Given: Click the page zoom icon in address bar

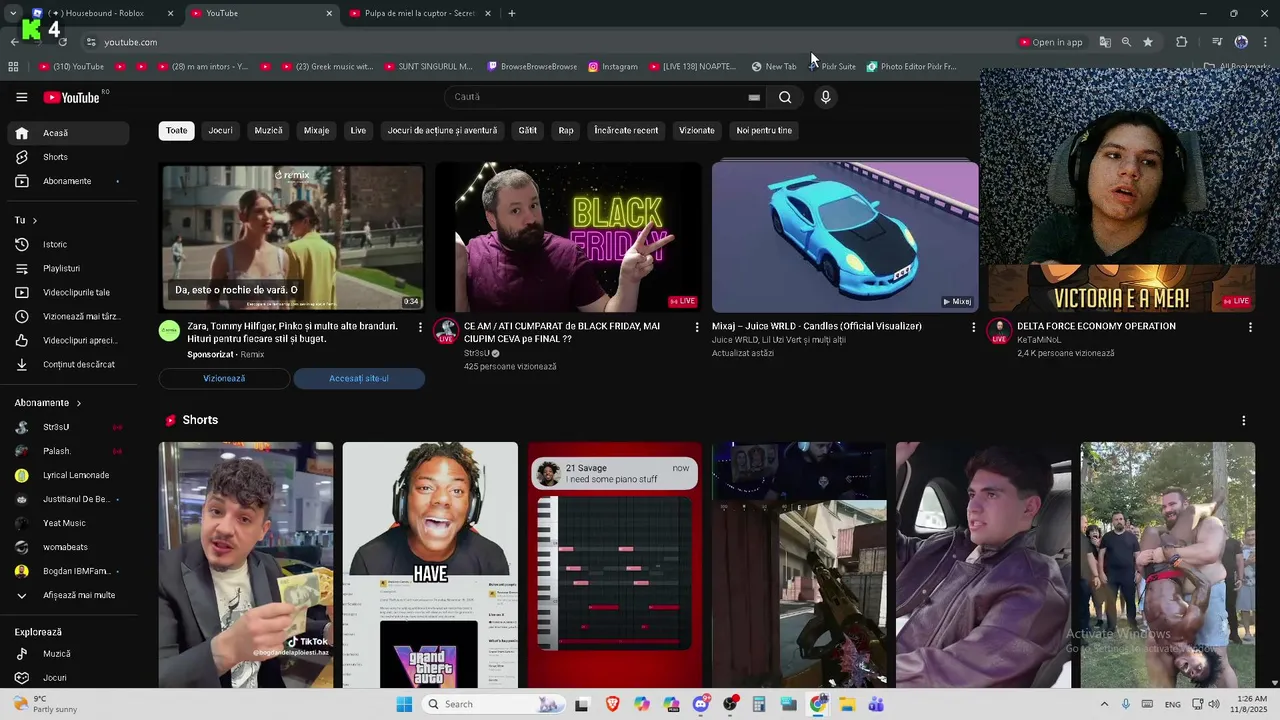Looking at the screenshot, I should coord(1126,42).
